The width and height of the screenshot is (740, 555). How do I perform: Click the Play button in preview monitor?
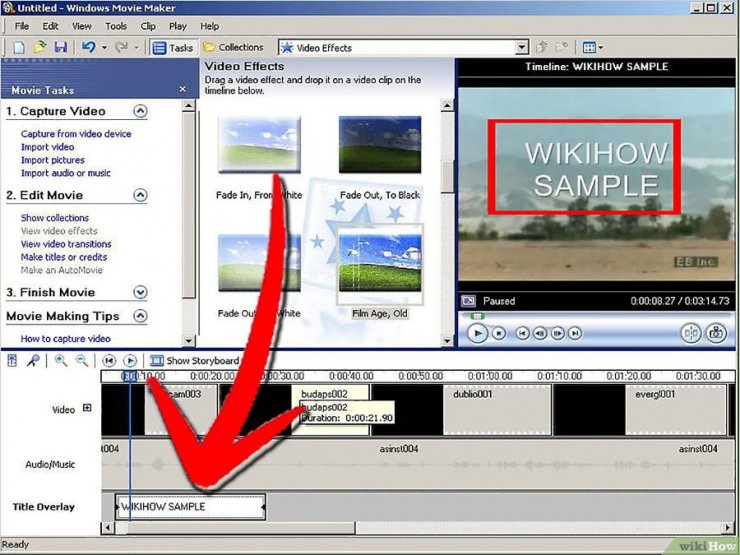click(x=477, y=333)
